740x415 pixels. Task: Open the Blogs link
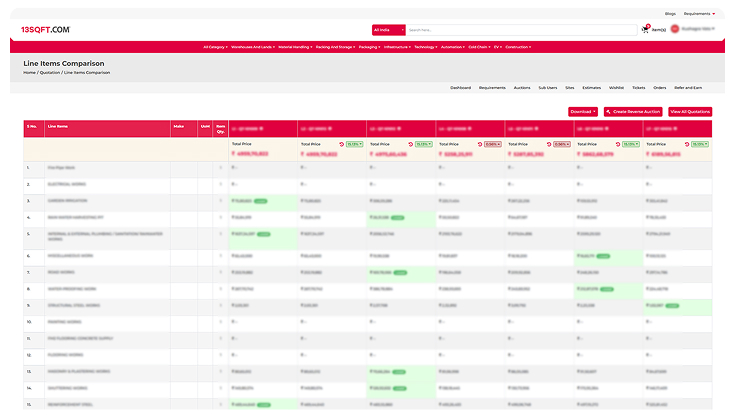click(x=670, y=14)
